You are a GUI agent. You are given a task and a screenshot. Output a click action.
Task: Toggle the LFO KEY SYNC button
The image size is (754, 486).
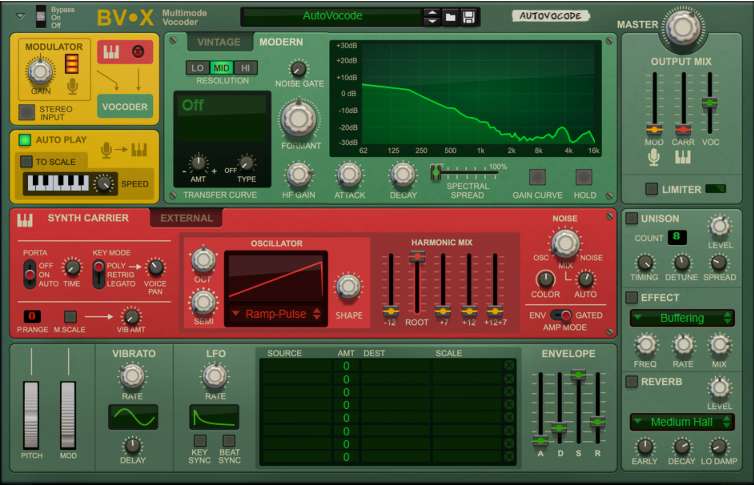point(200,440)
